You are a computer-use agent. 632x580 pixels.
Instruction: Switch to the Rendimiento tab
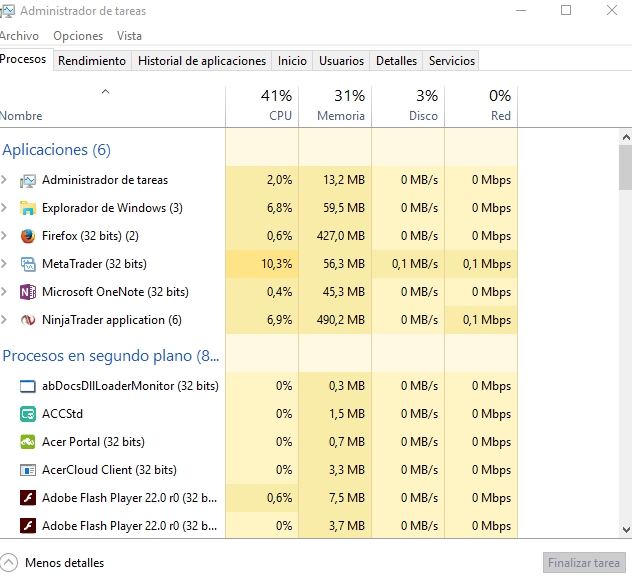pyautogui.click(x=92, y=60)
